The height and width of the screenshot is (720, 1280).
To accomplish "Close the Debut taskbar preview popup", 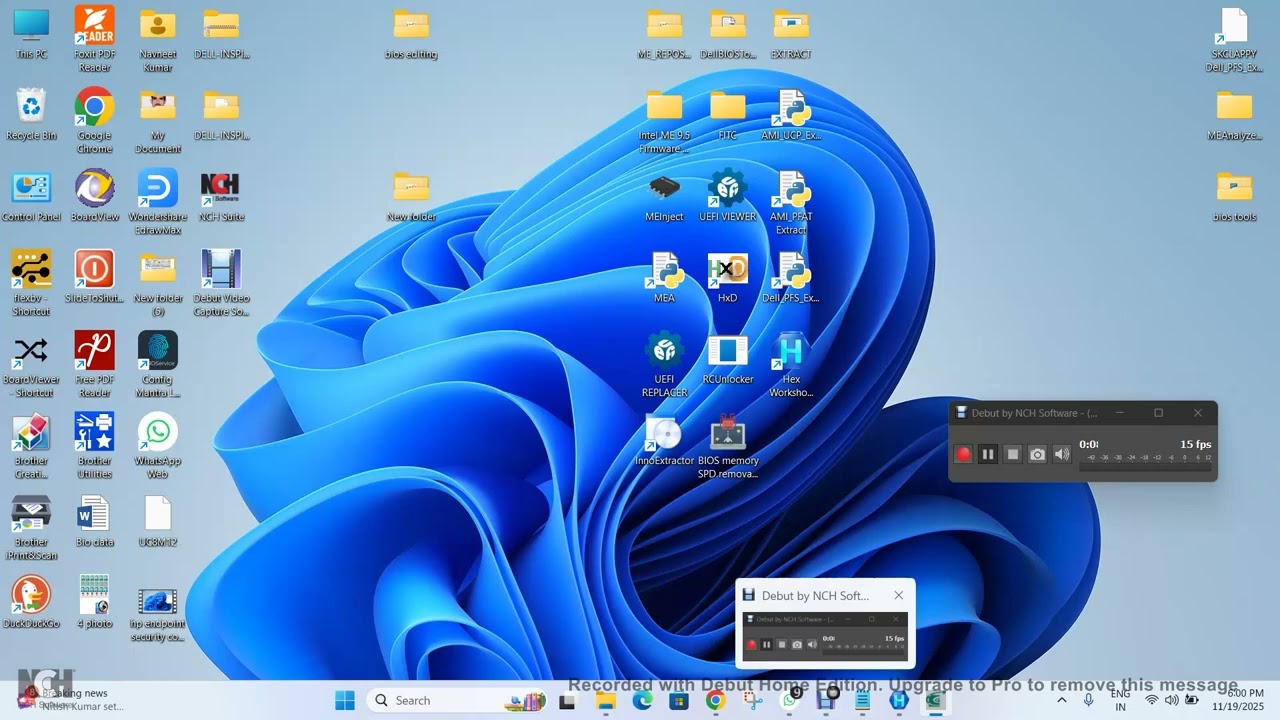I will click(x=898, y=595).
